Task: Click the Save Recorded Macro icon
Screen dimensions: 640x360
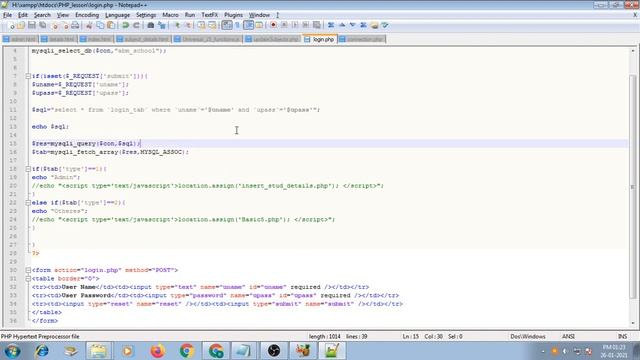Action: 316,25
